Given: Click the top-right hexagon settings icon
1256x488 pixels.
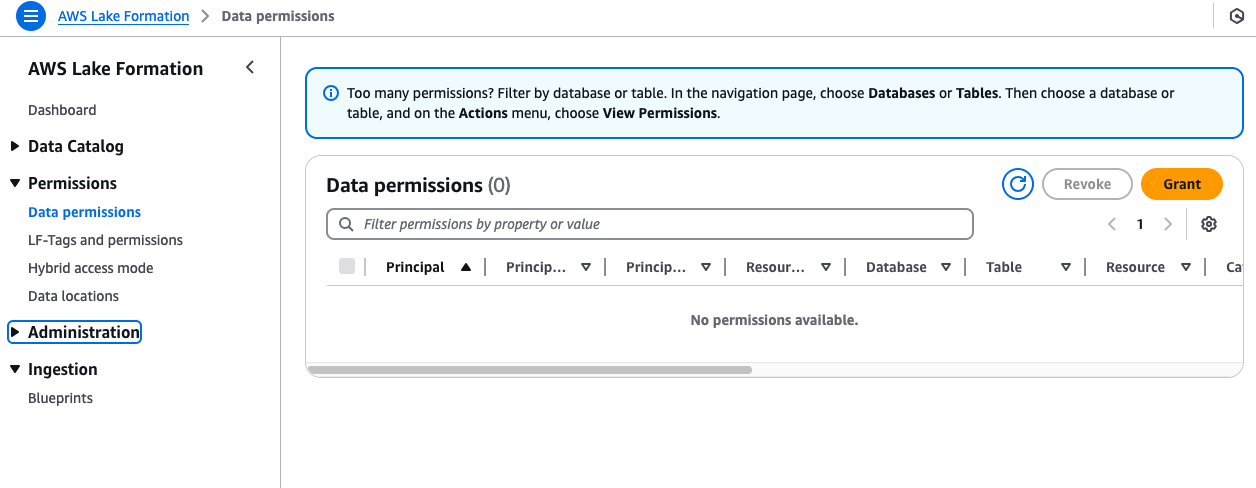Looking at the screenshot, I should tap(1236, 16).
